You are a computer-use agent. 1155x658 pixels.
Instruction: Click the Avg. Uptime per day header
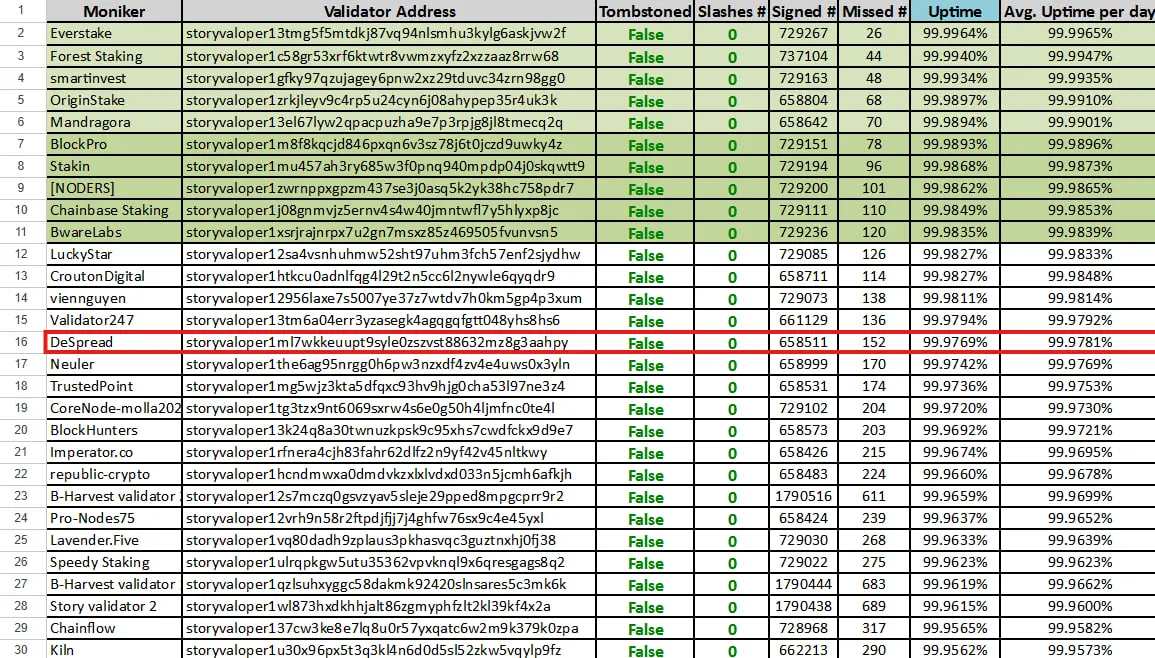1078,11
